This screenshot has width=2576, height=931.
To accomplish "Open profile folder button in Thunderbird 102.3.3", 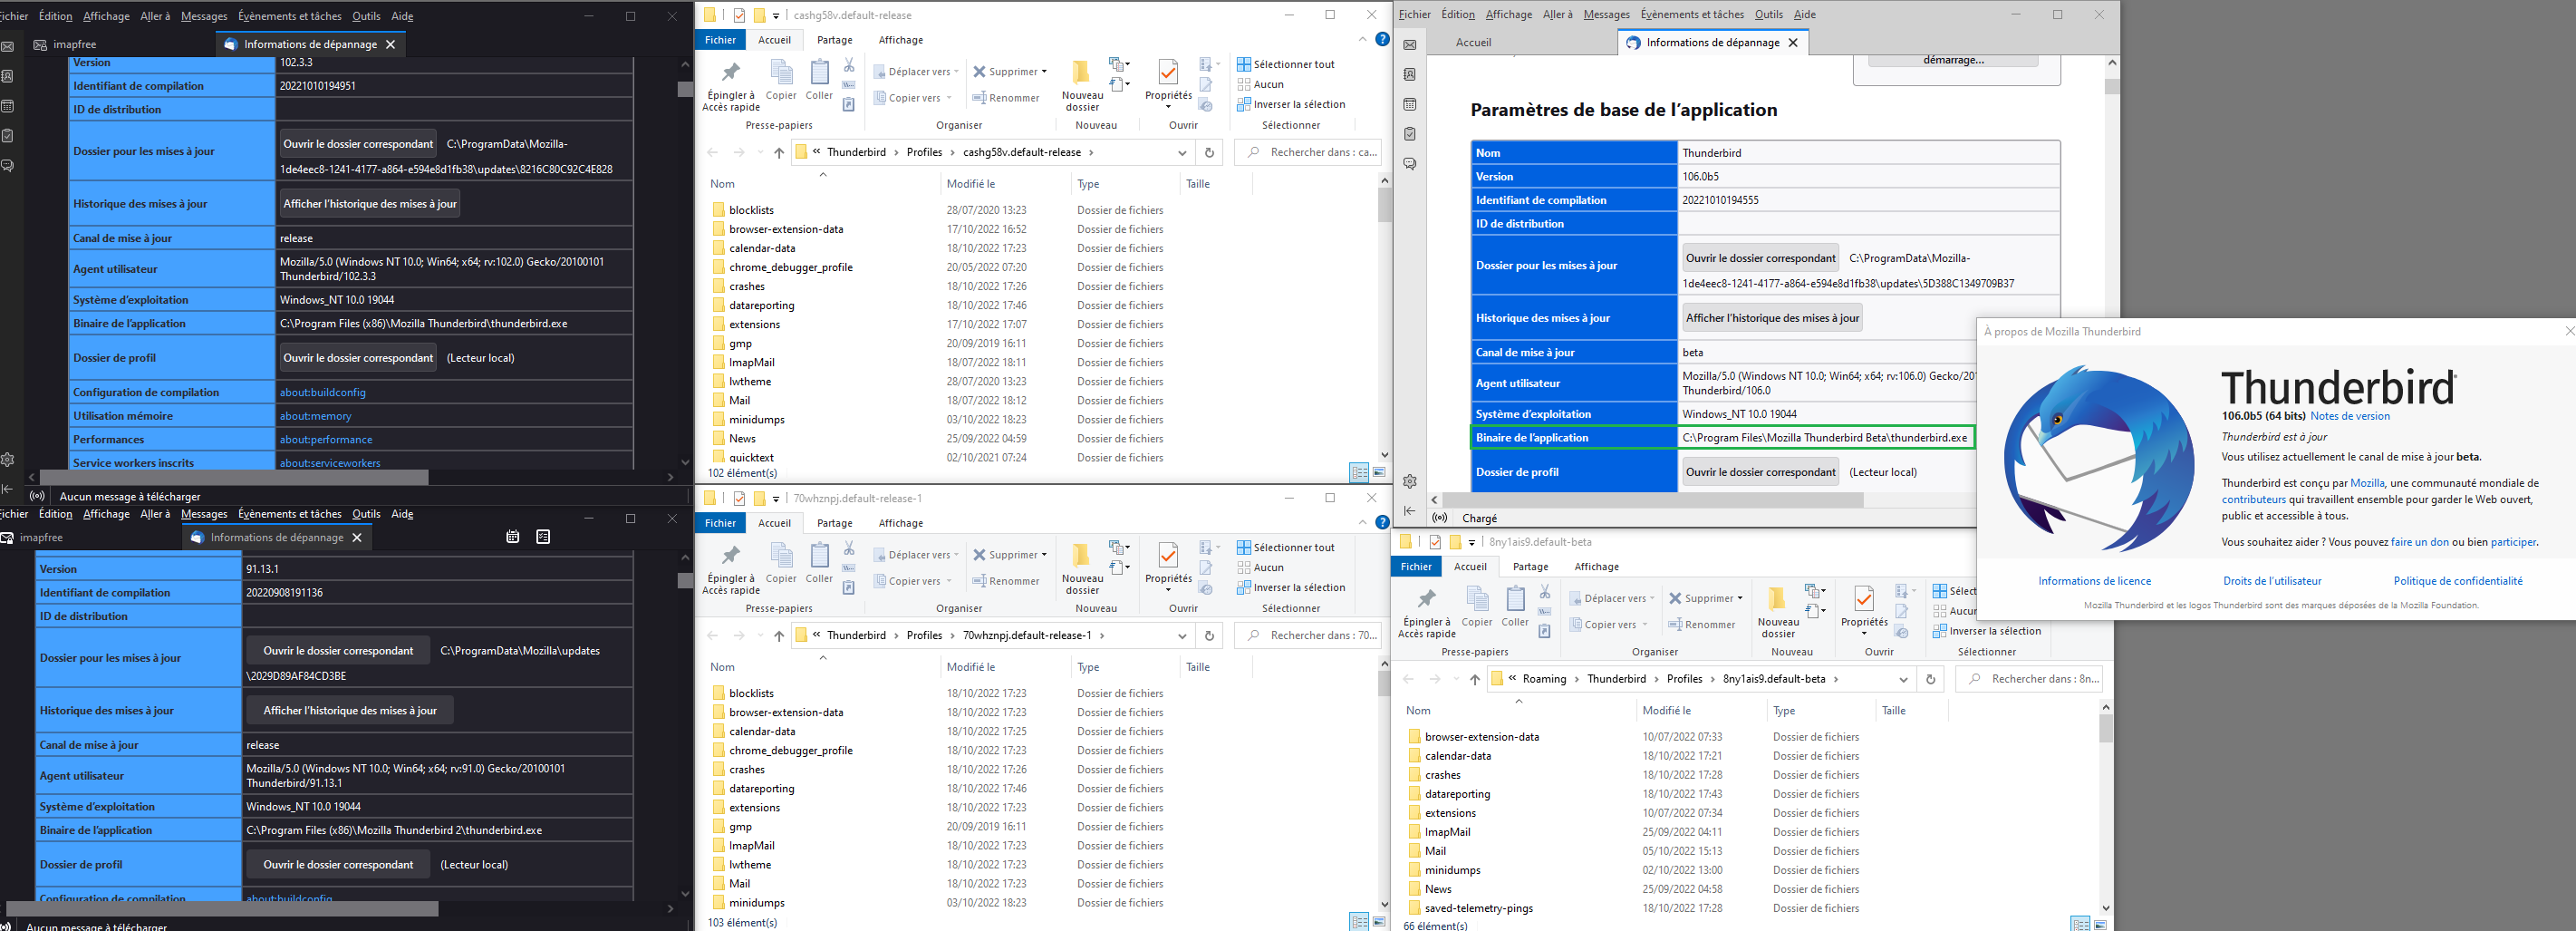I will (358, 358).
